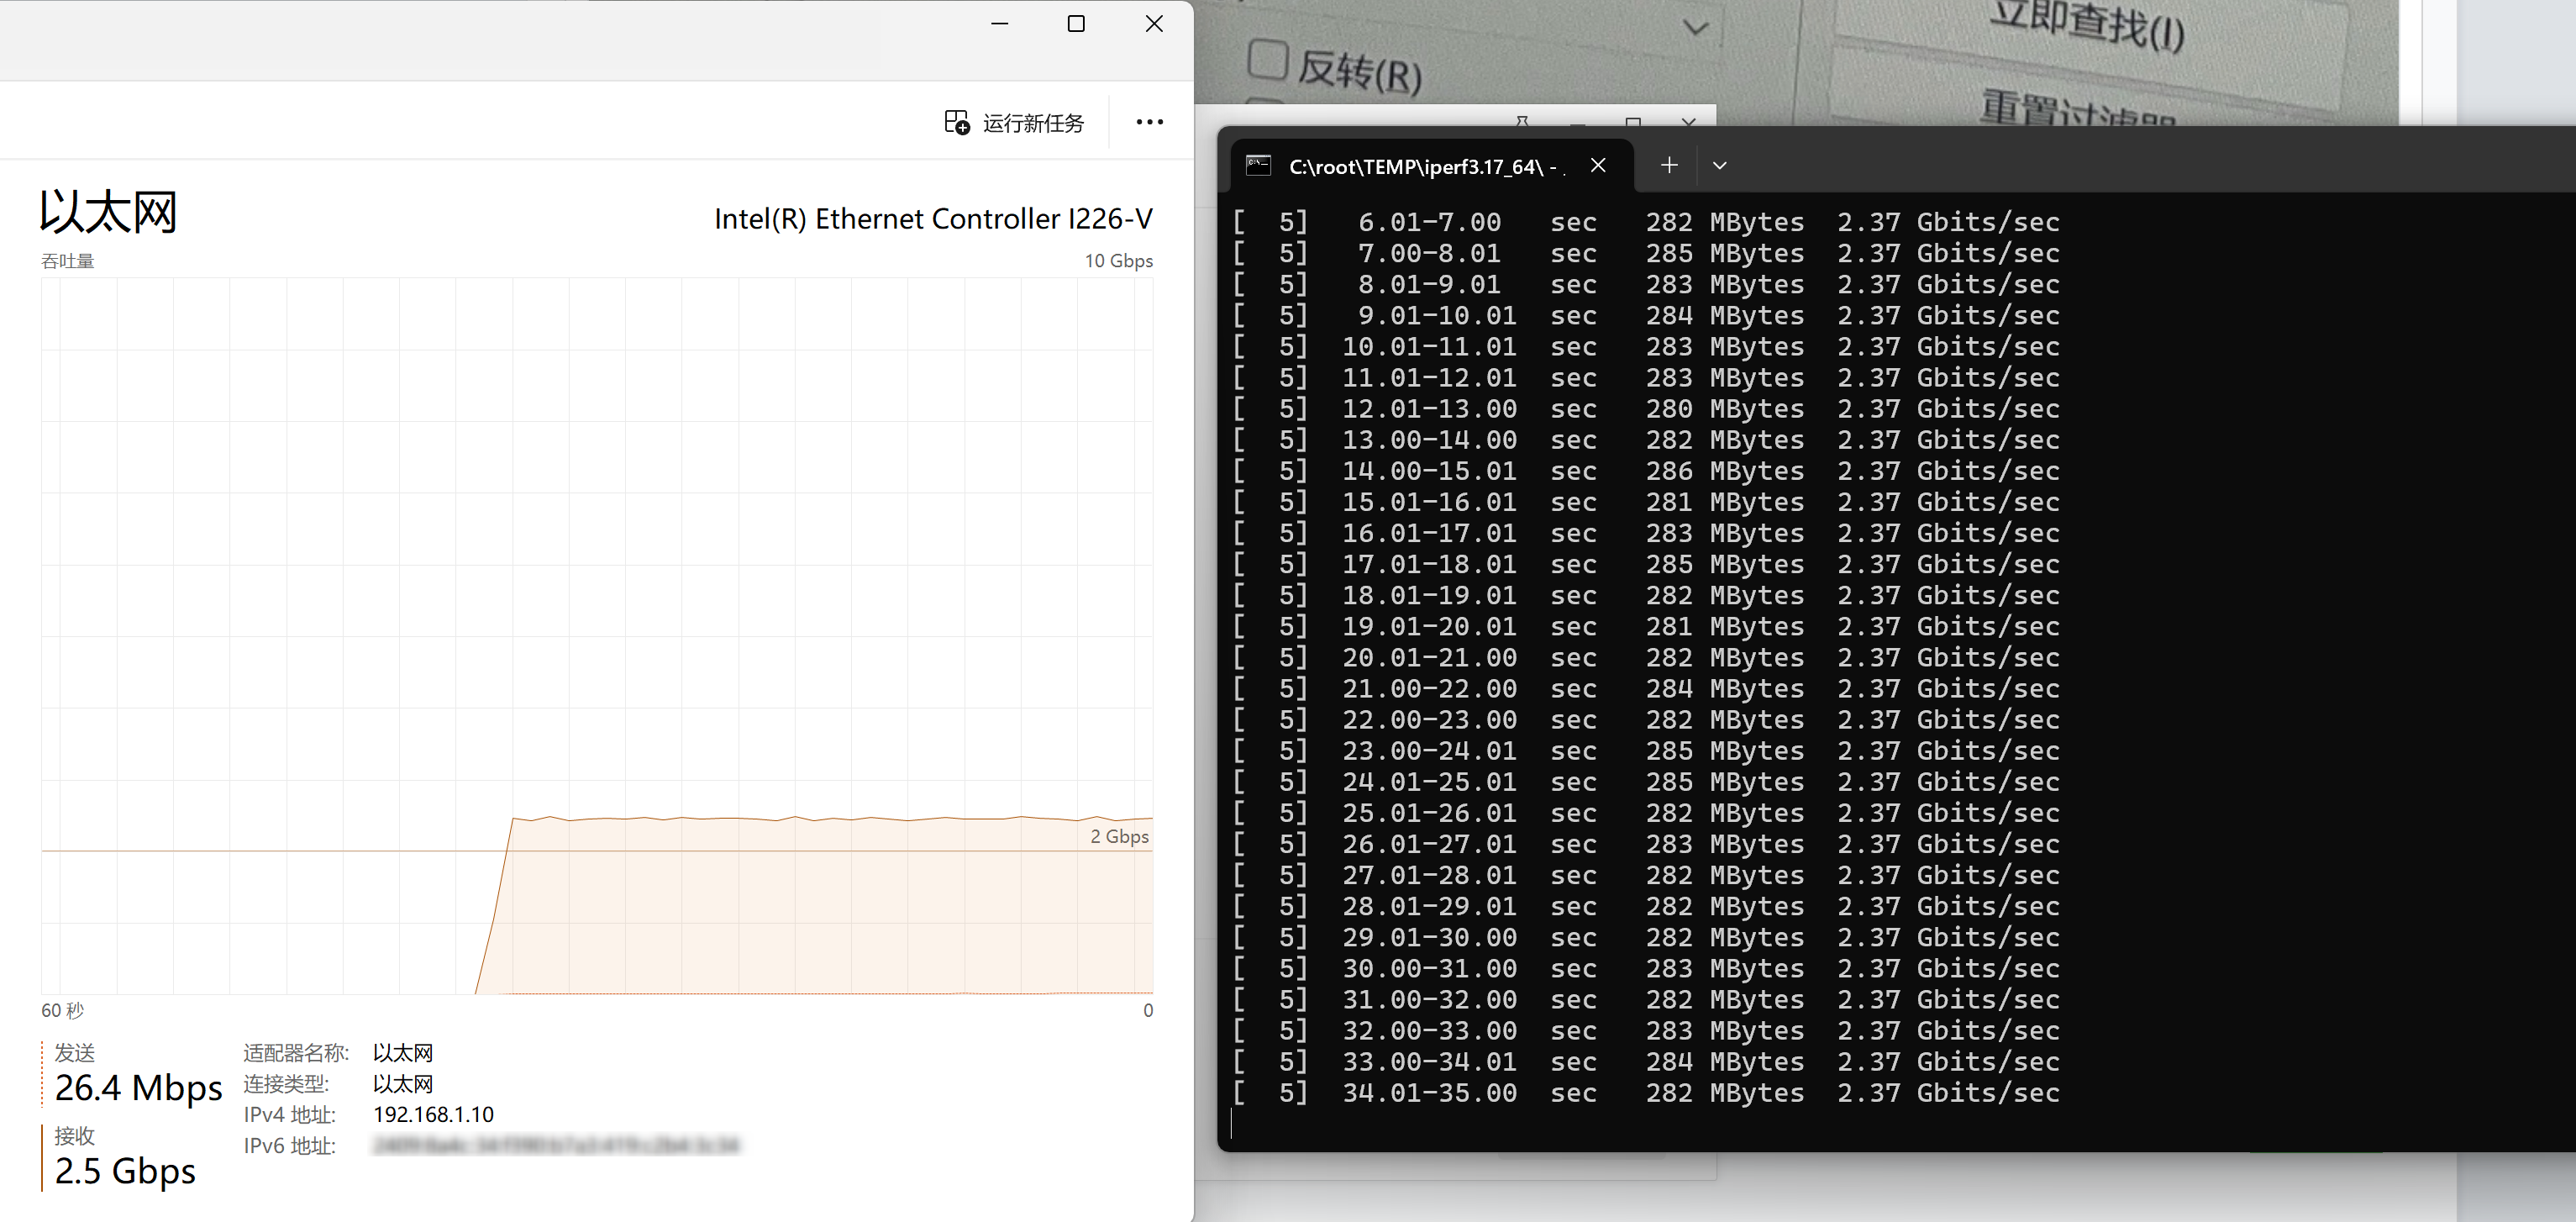This screenshot has height=1222, width=2576.
Task: Click terminal row 14.00-15.01 sec showing 286 MBytes
Action: coord(1646,471)
